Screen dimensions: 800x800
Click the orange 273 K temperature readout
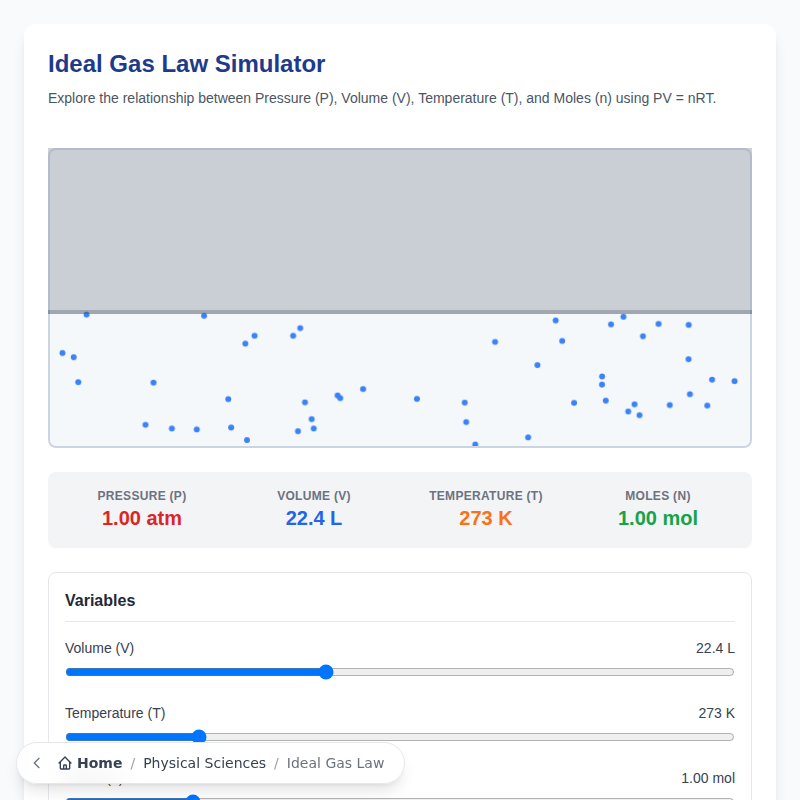click(486, 518)
